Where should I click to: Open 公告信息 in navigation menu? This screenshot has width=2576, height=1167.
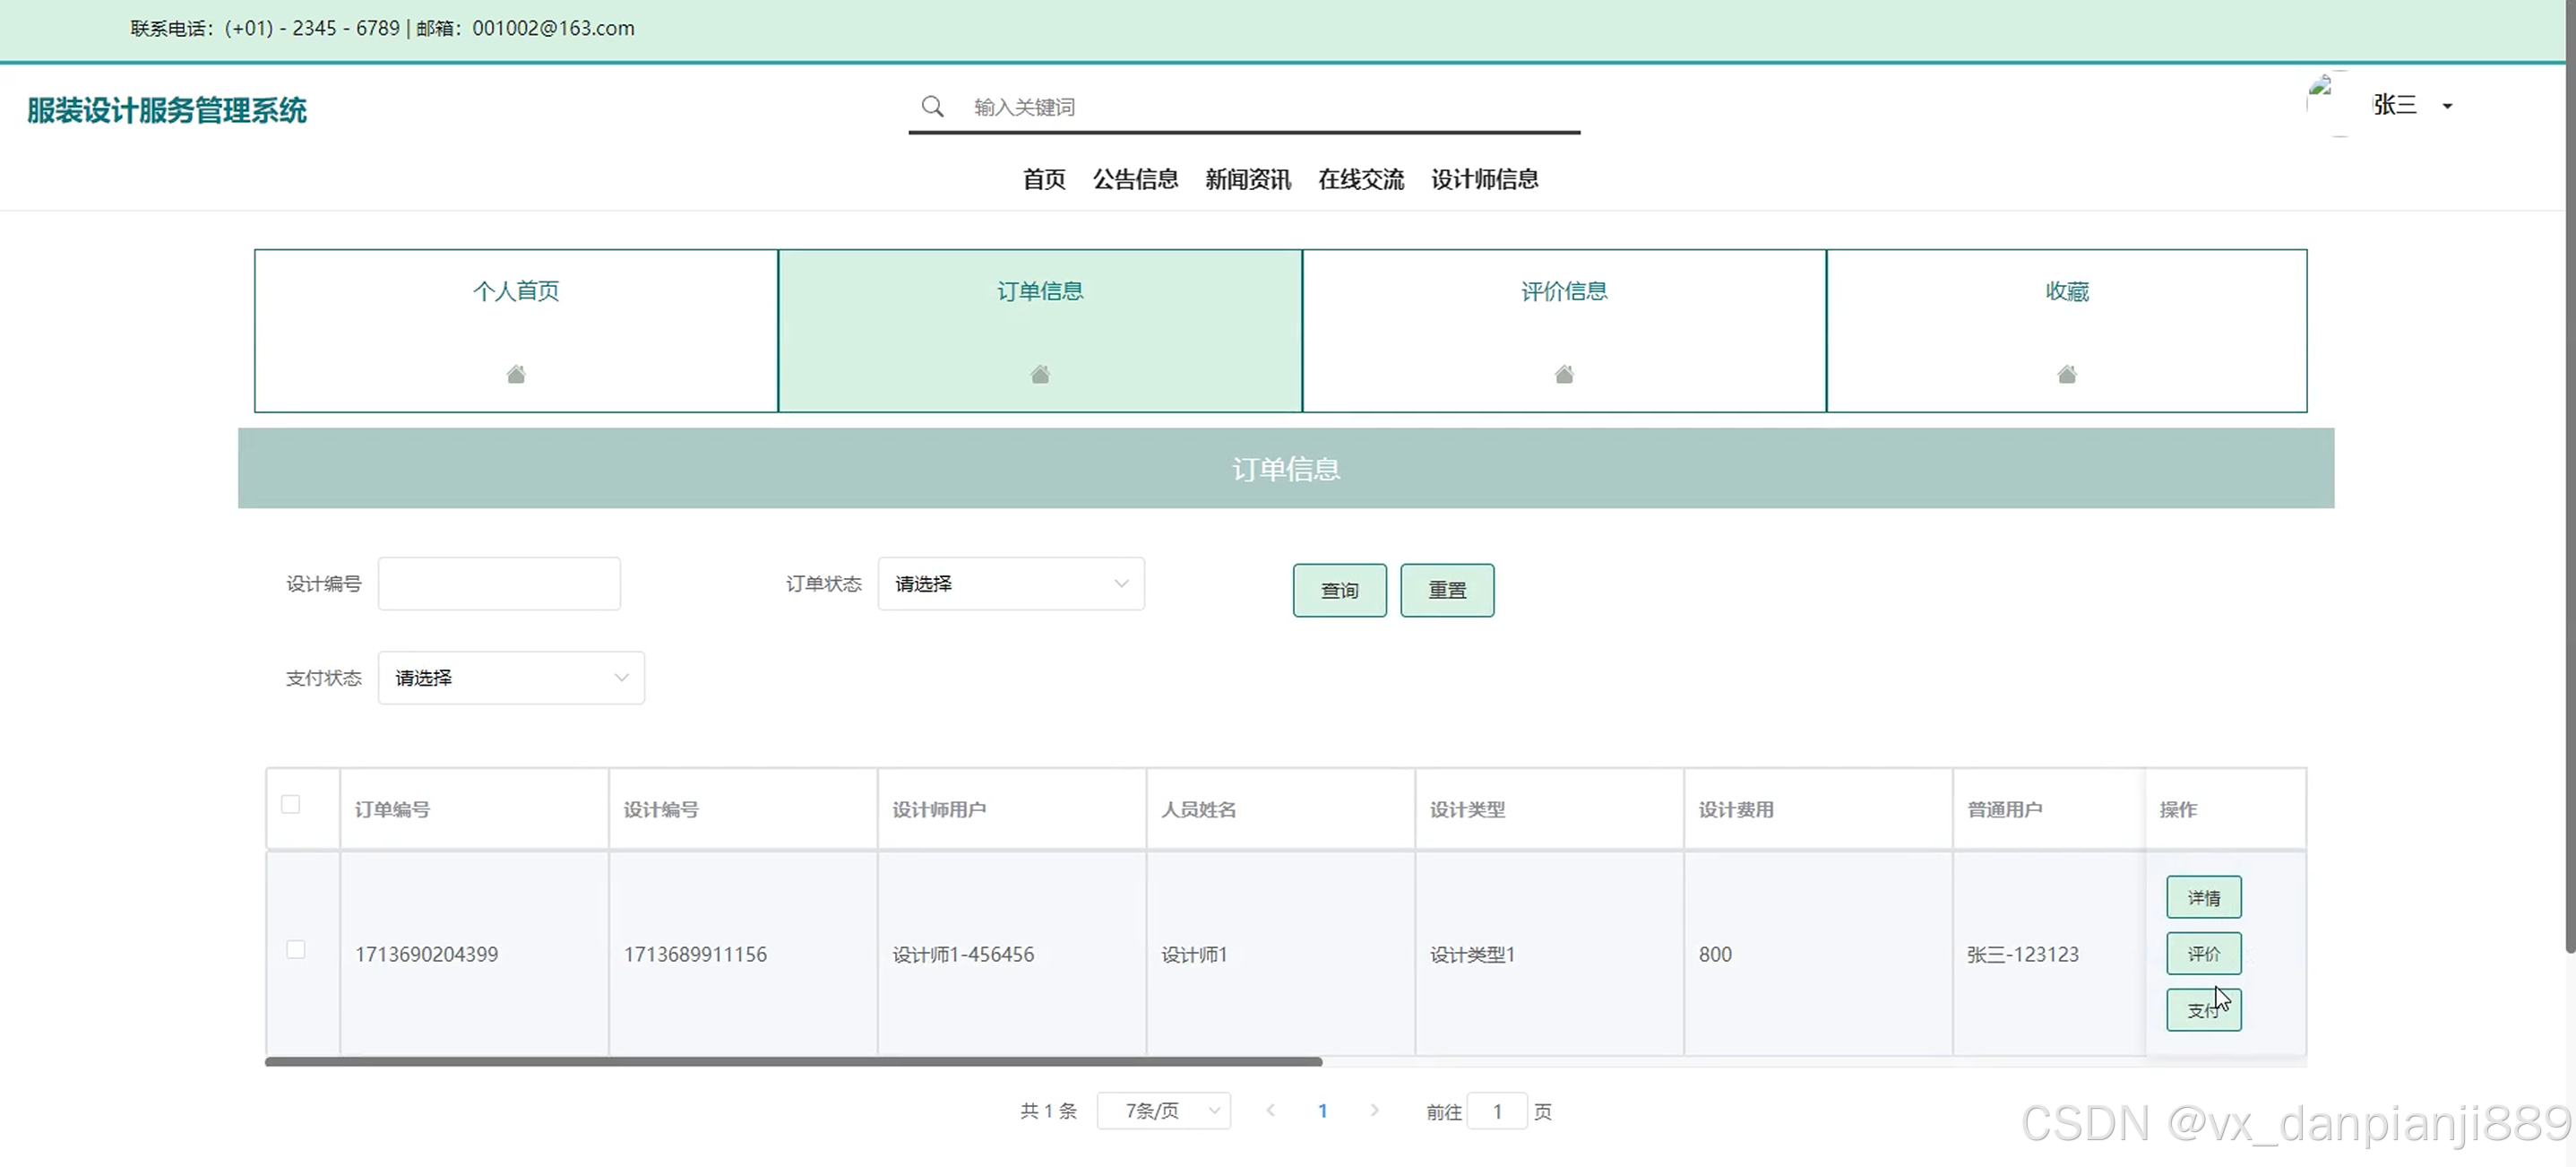pyautogui.click(x=1135, y=179)
